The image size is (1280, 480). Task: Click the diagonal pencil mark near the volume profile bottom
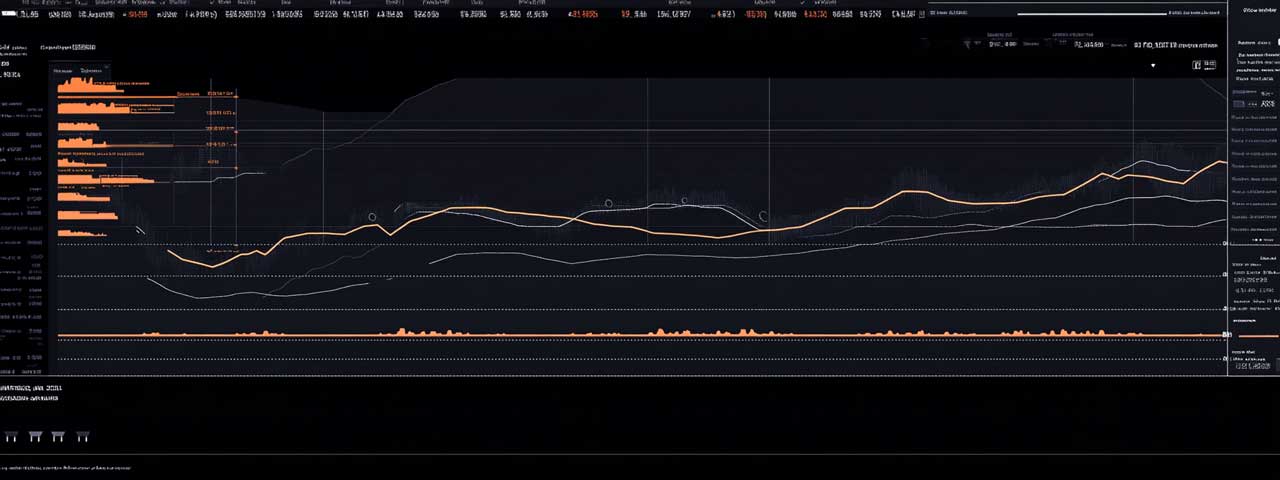140,231
